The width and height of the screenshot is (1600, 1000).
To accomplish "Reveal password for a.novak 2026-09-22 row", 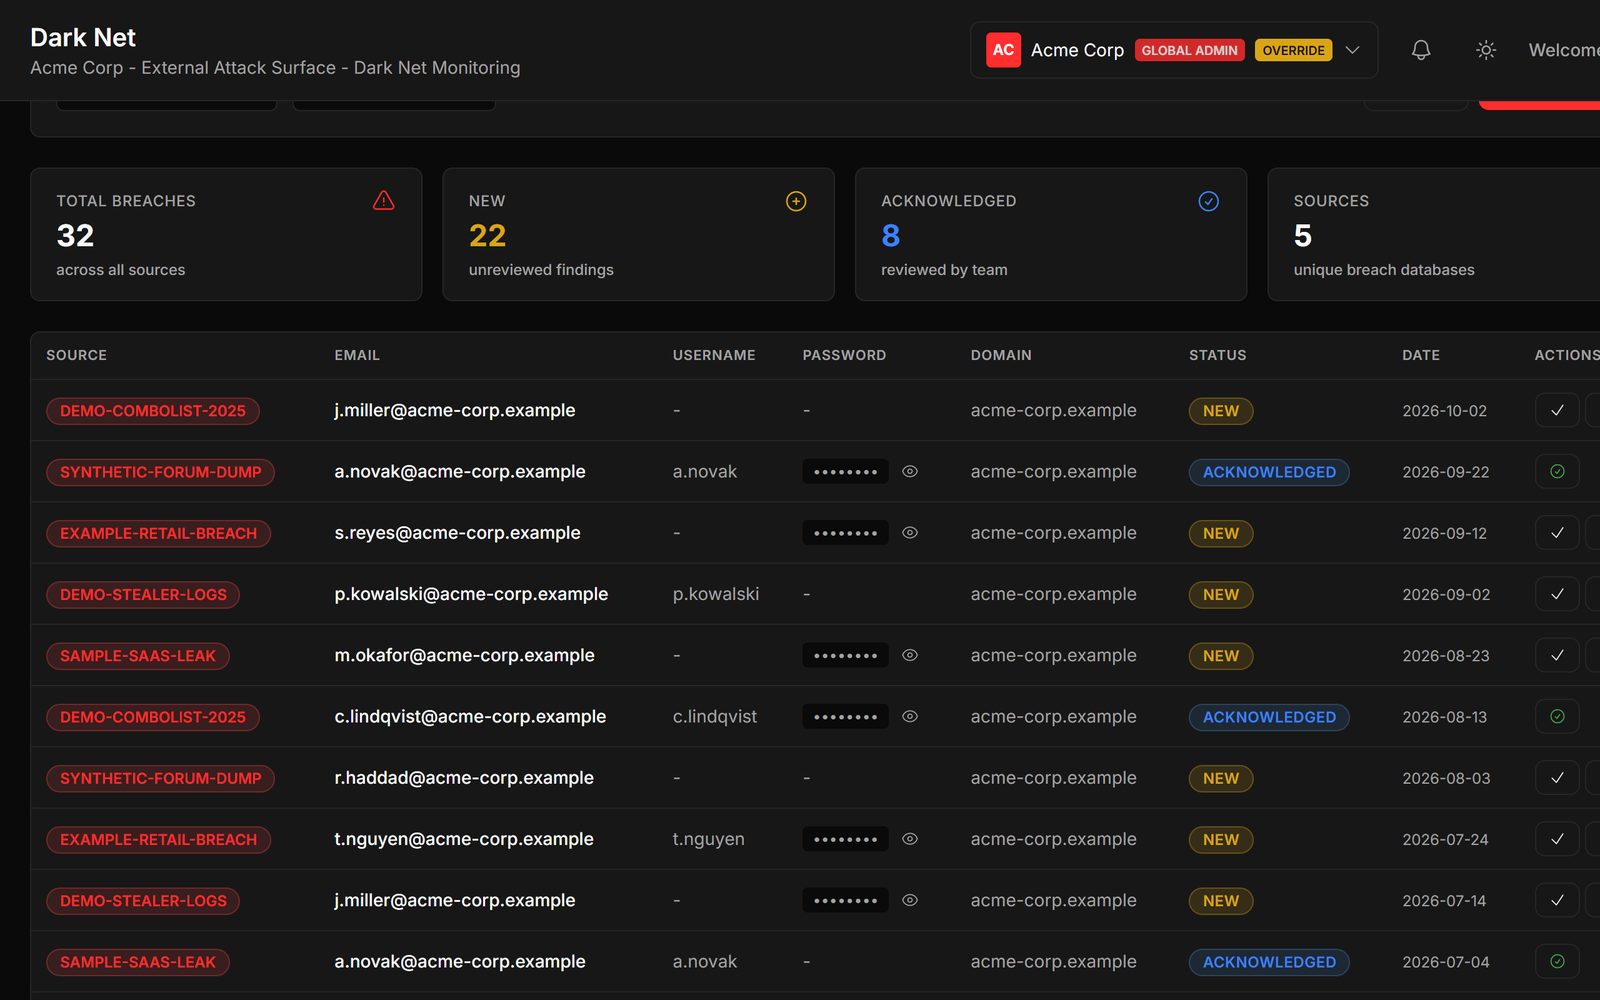I will pyautogui.click(x=910, y=471).
